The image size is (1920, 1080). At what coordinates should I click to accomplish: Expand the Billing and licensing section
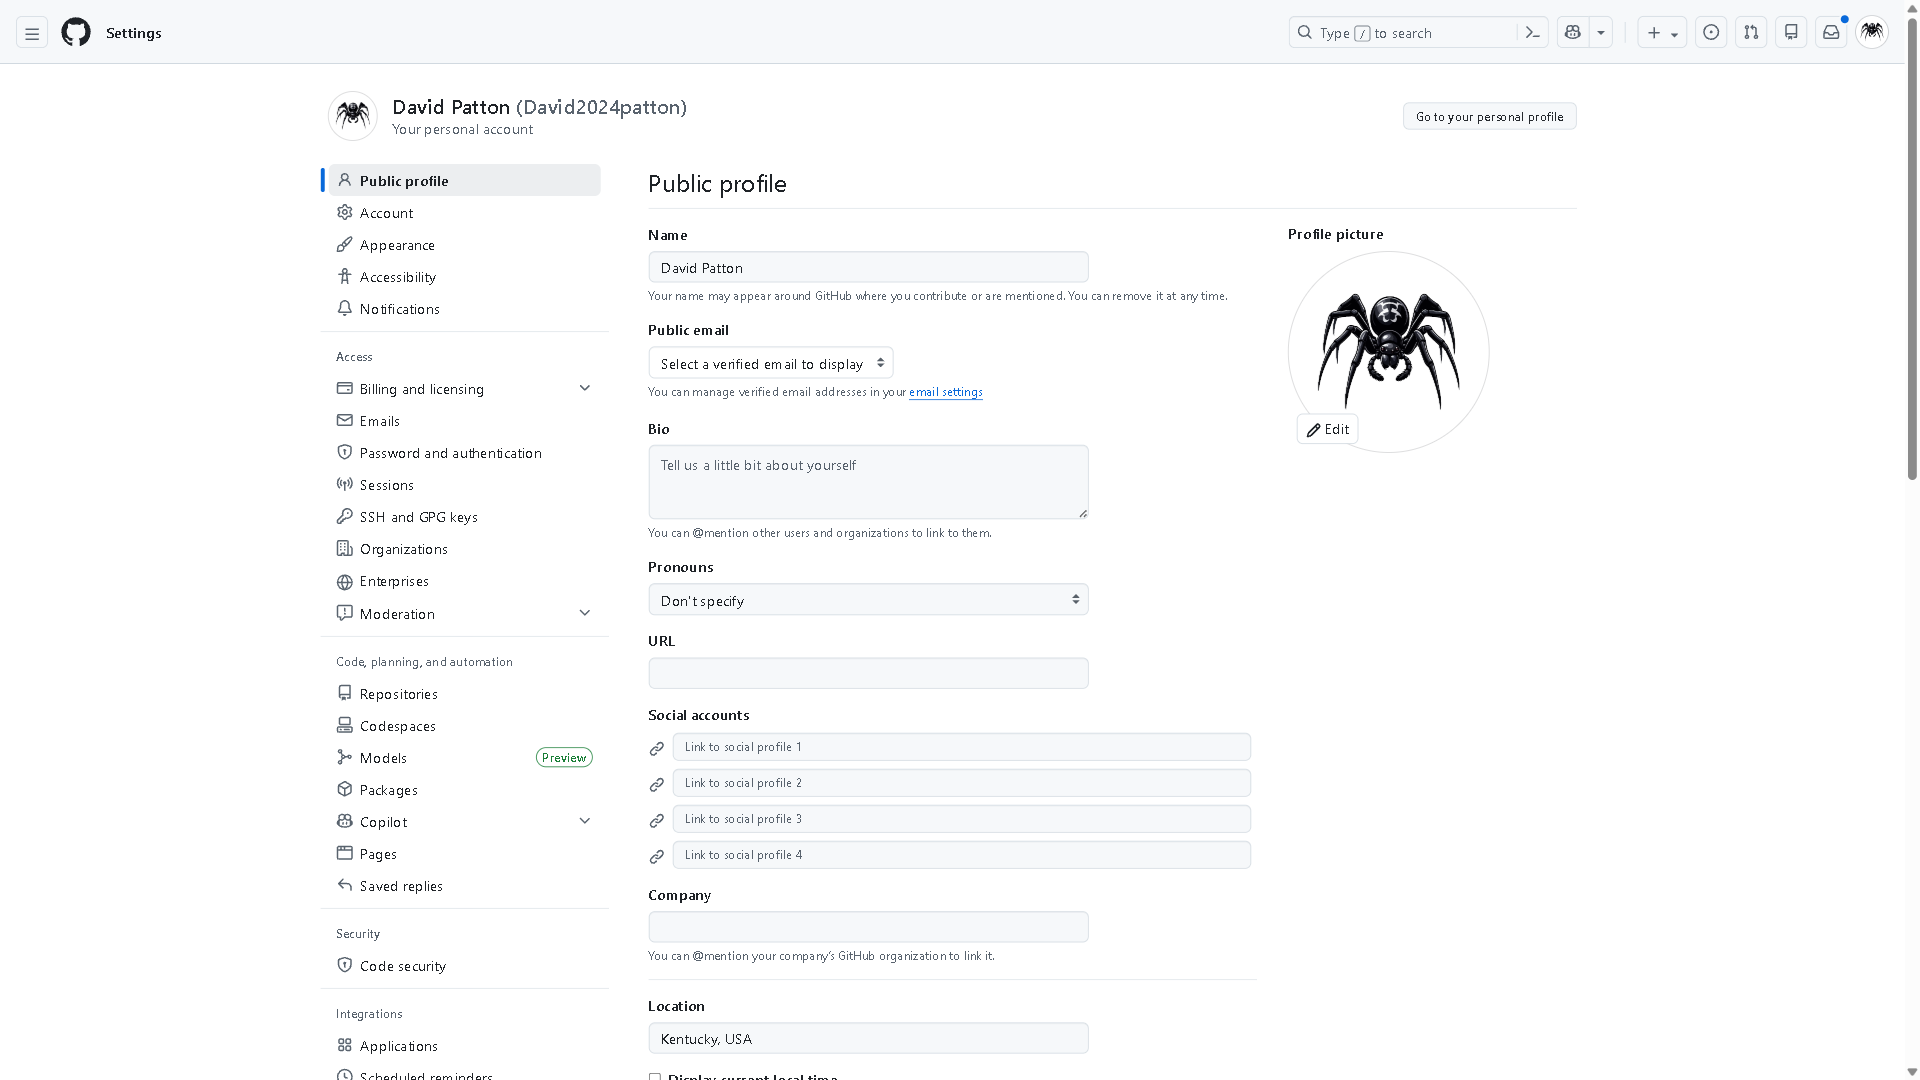585,388
